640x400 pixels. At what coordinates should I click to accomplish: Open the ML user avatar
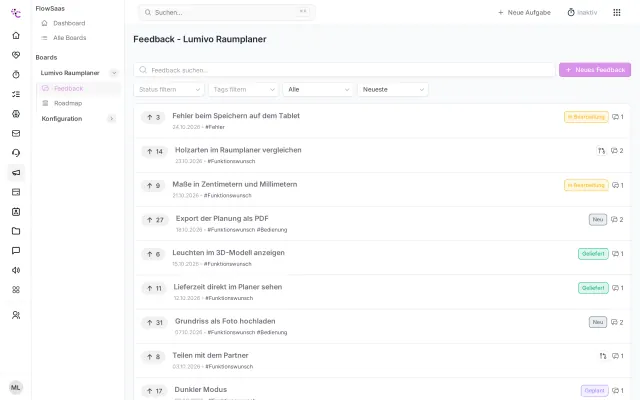point(16,387)
